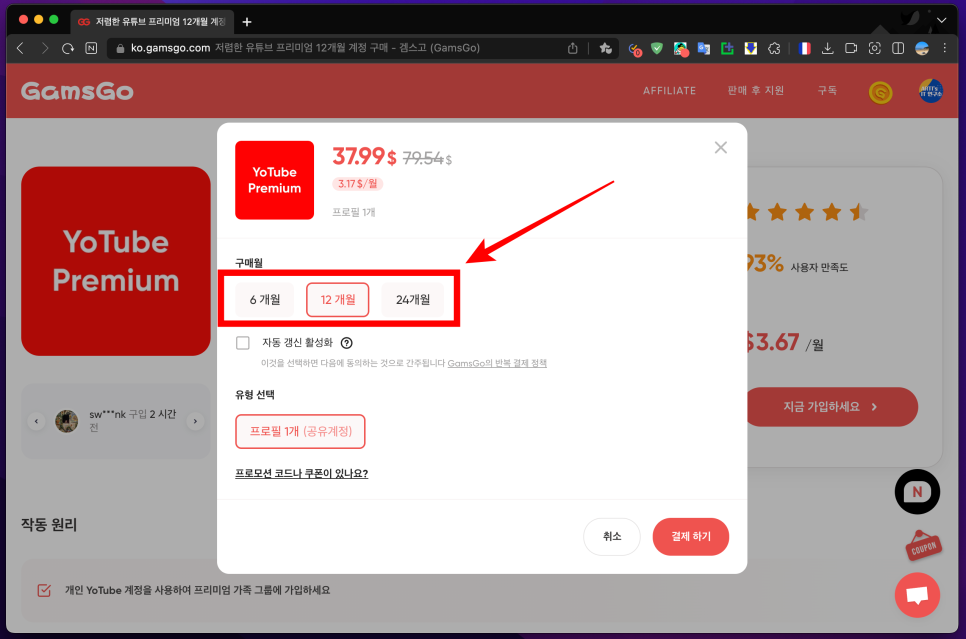Open 판매 후 지원 menu item
Screen dimensions: 966x639
(755, 91)
